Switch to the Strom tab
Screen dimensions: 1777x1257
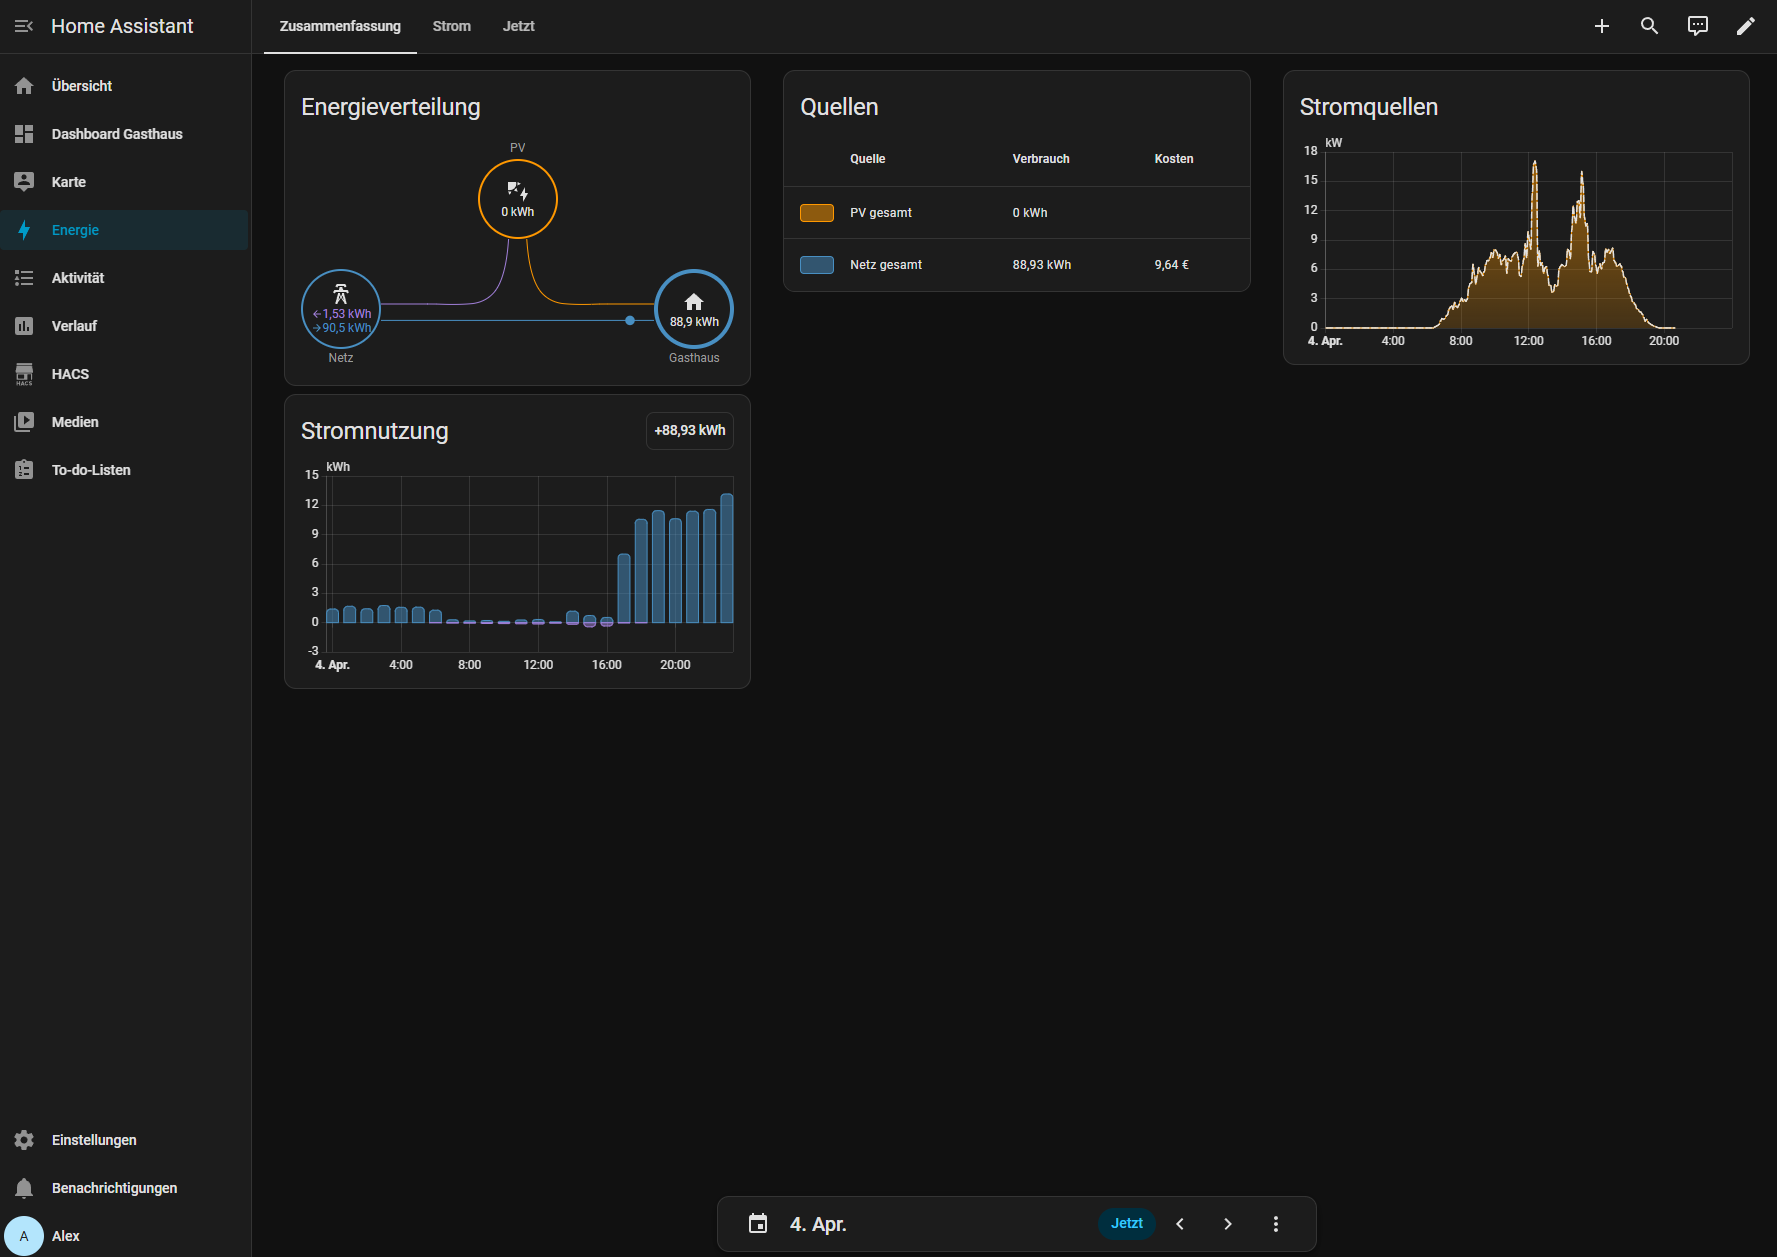click(451, 26)
